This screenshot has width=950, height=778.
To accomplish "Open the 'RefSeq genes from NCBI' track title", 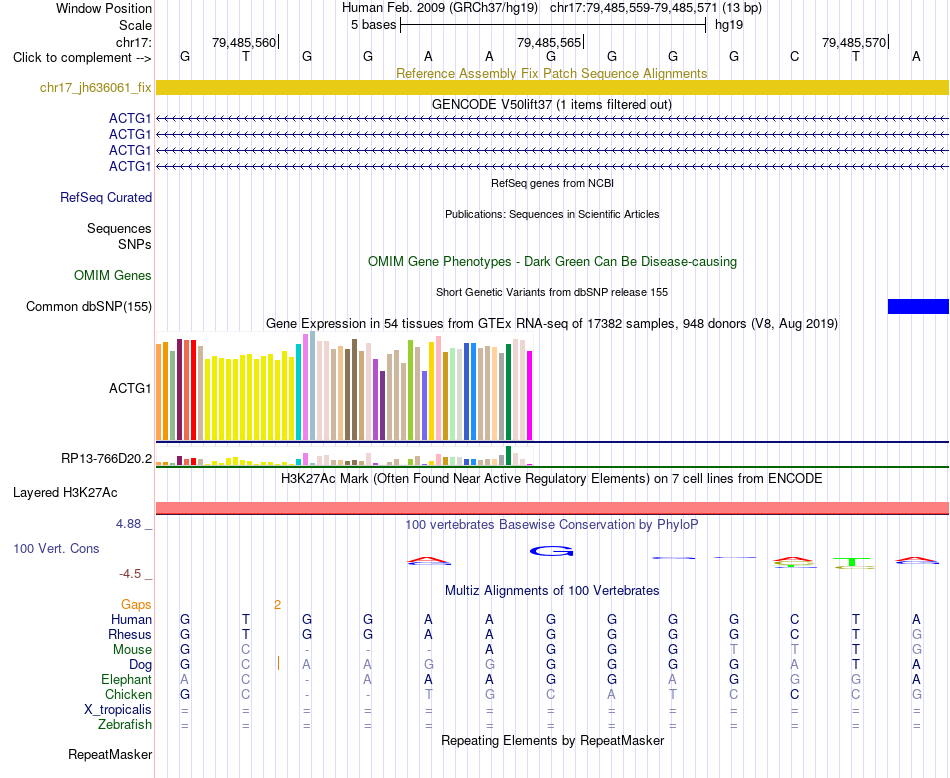I will (552, 183).
